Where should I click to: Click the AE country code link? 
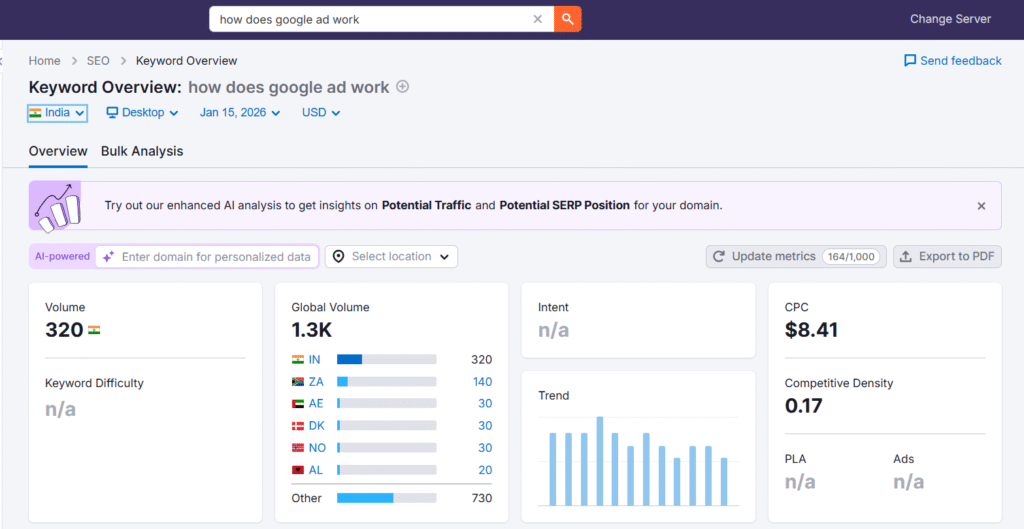(x=315, y=404)
